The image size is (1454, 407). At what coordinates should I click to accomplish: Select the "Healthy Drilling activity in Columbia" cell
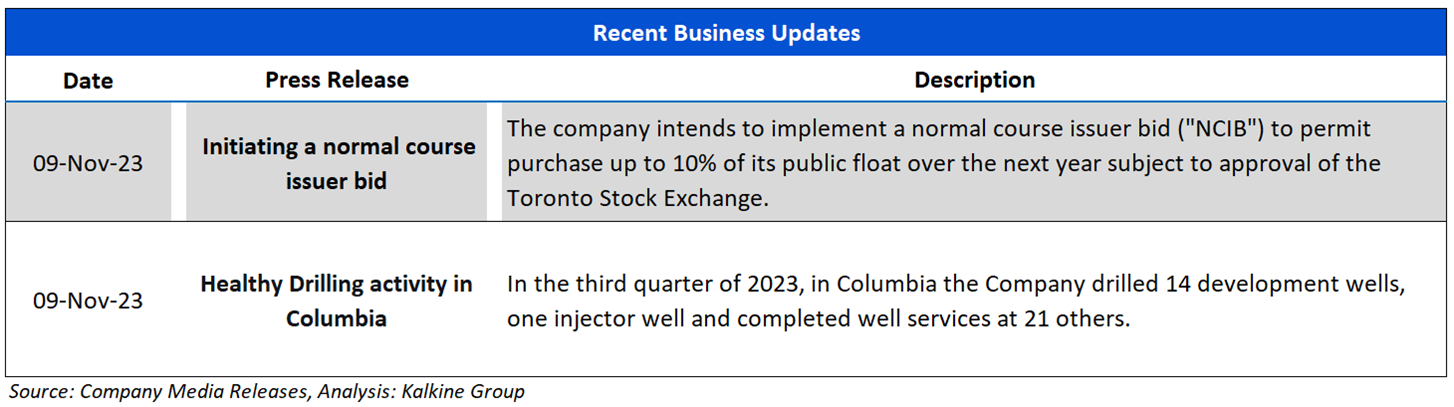tap(337, 301)
